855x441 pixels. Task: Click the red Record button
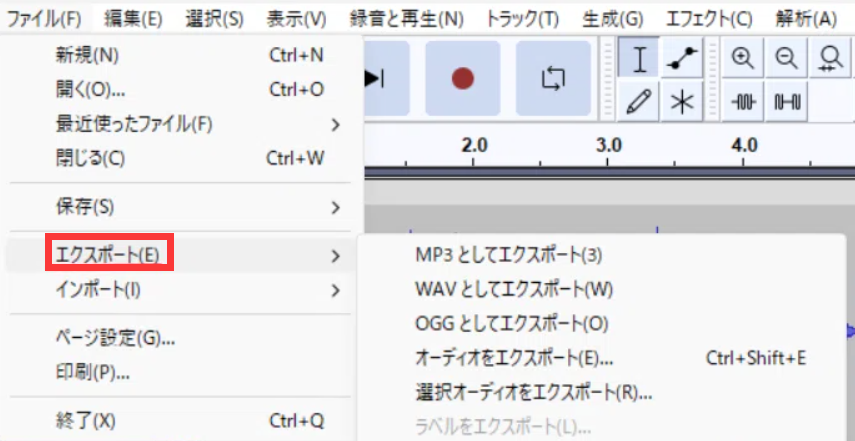pos(462,79)
